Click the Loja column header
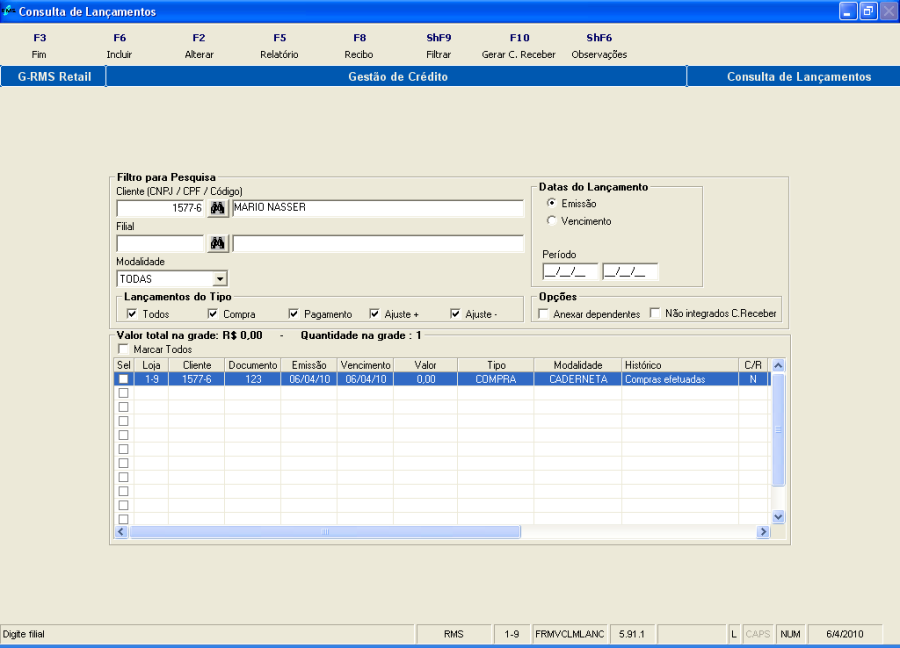The image size is (900, 648). 152,365
